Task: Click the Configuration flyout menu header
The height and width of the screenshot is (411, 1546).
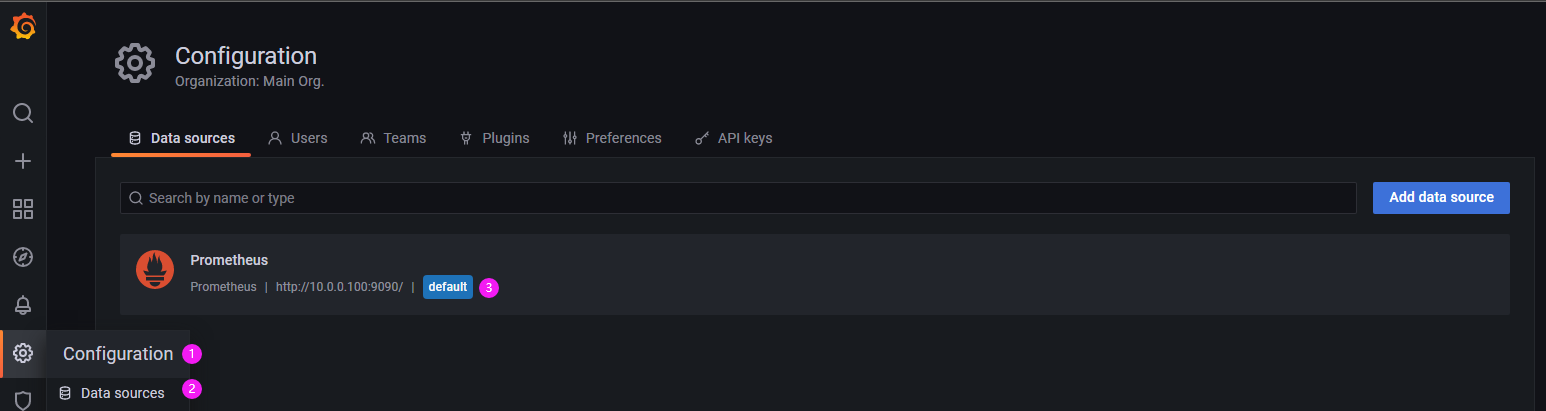Action: 118,354
